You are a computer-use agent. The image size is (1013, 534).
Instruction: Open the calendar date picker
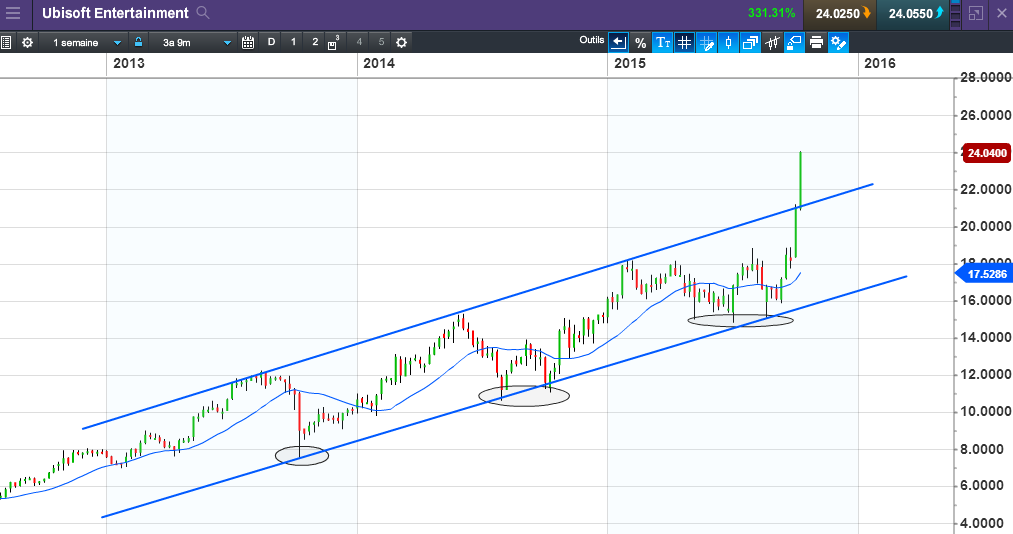pyautogui.click(x=248, y=43)
